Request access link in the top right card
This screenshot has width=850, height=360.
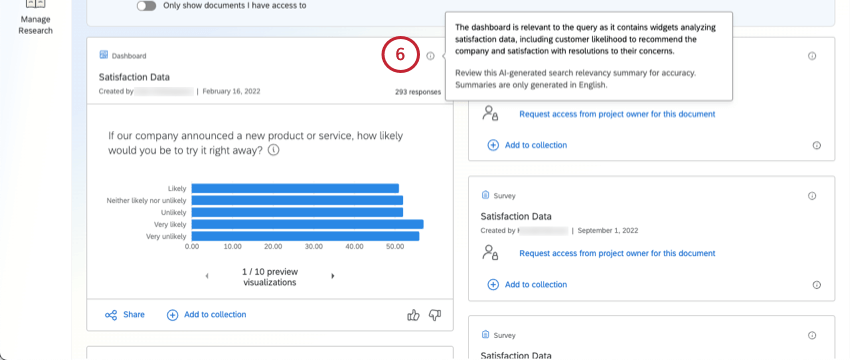click(x=617, y=114)
